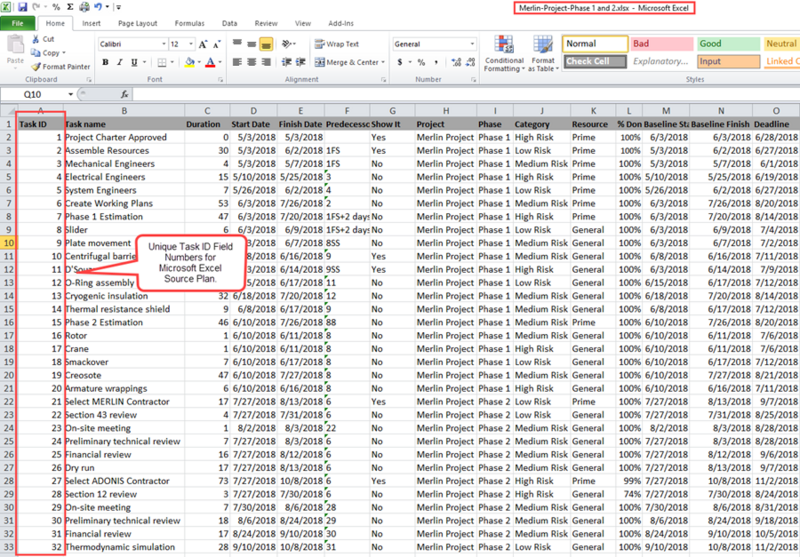This screenshot has width=800, height=557.
Task: Select cell Select ADONIS Contractor
Action: click(124, 480)
